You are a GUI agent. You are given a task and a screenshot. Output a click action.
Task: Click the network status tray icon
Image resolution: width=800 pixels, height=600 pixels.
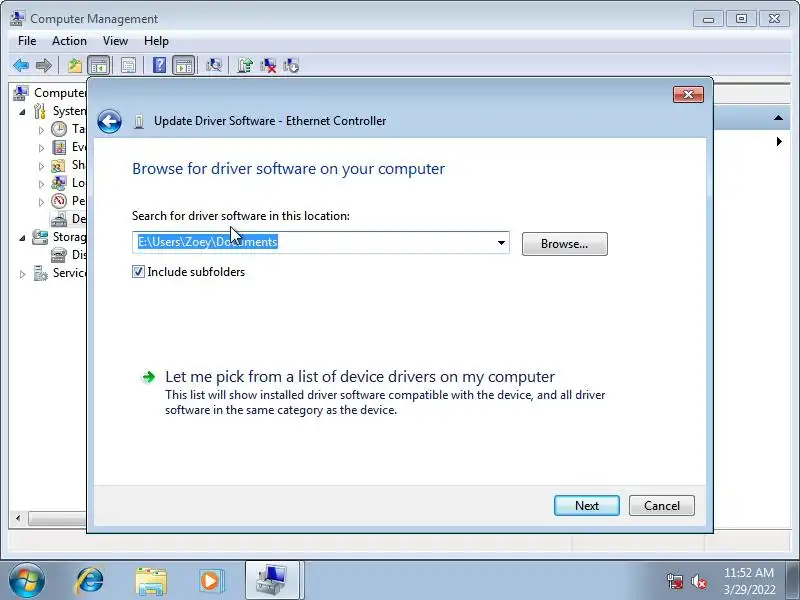[674, 581]
